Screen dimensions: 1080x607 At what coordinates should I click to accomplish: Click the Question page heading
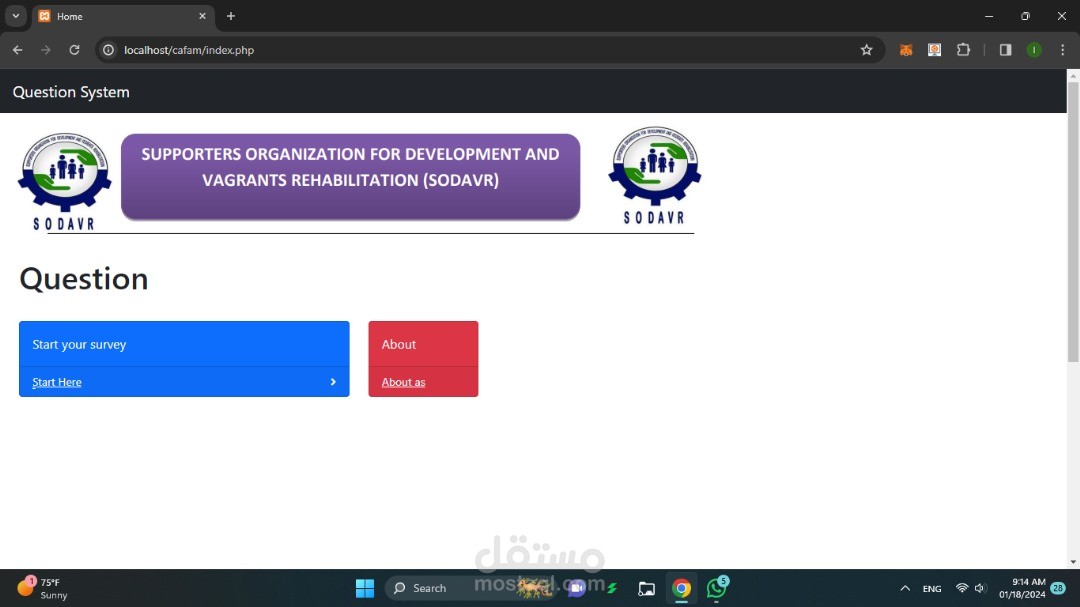tap(84, 278)
